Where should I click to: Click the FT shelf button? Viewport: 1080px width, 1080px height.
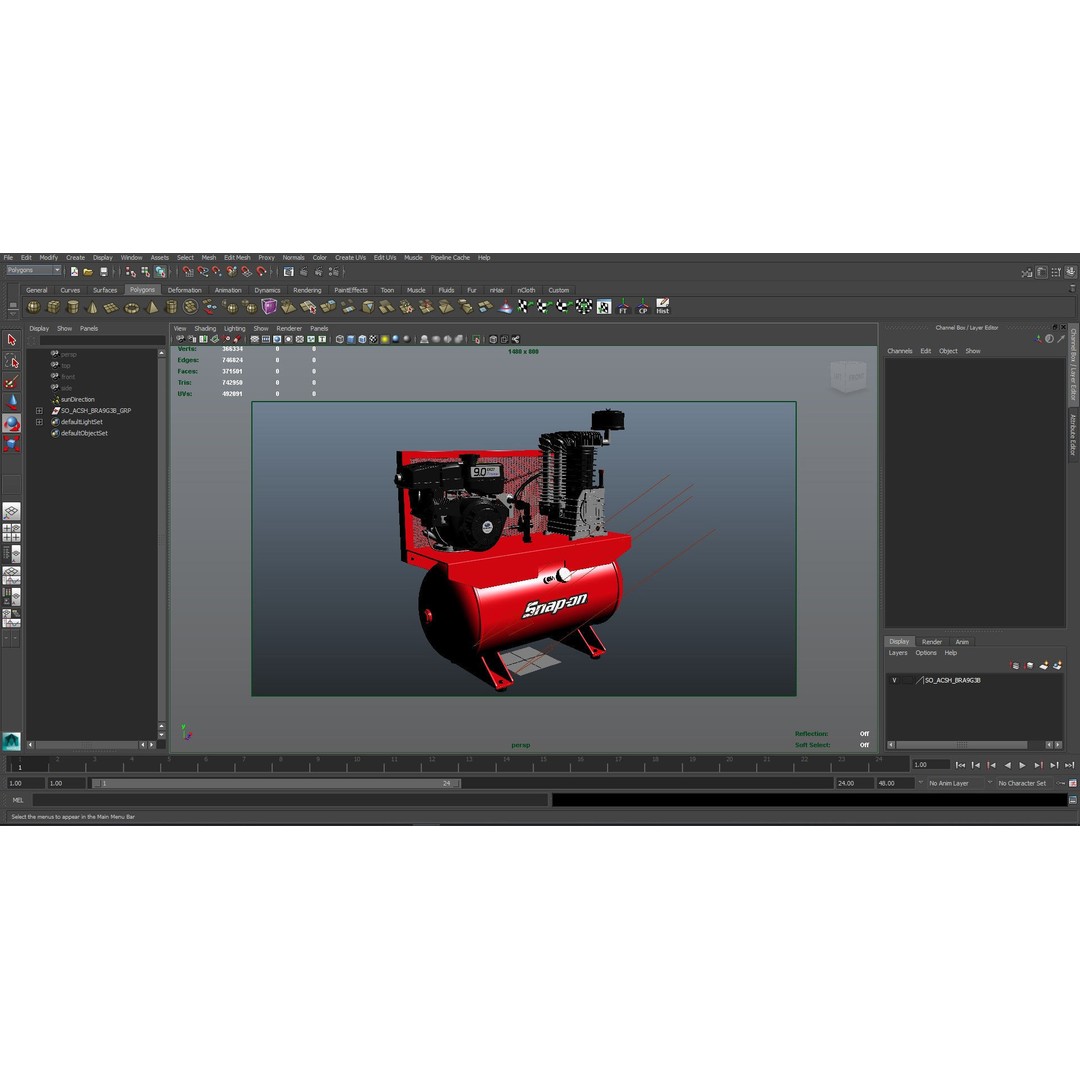coord(623,307)
